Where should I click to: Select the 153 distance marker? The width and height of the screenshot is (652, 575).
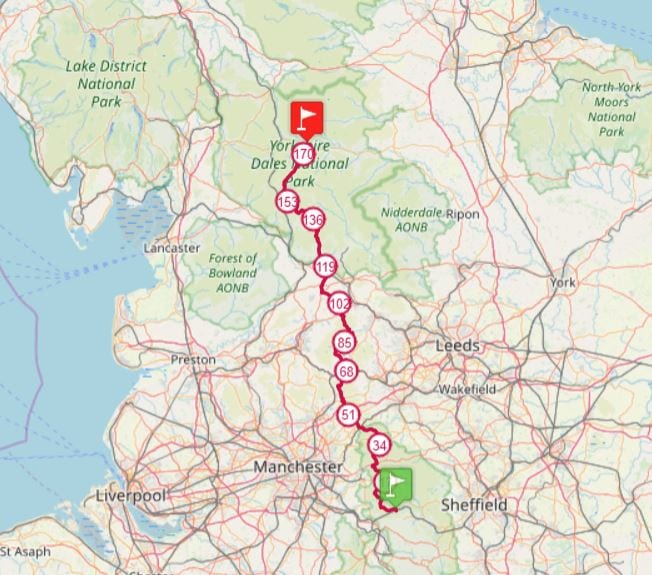(287, 202)
